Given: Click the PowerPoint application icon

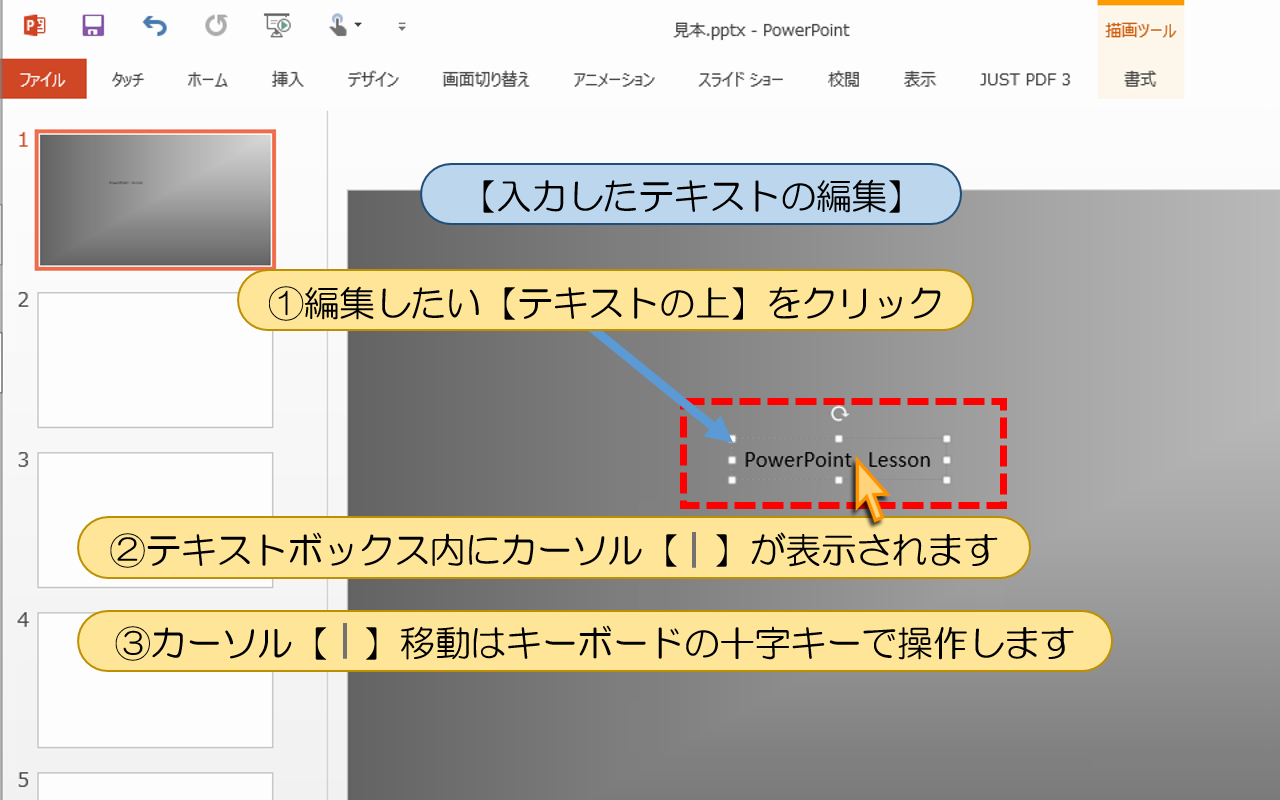Looking at the screenshot, I should [x=34, y=26].
